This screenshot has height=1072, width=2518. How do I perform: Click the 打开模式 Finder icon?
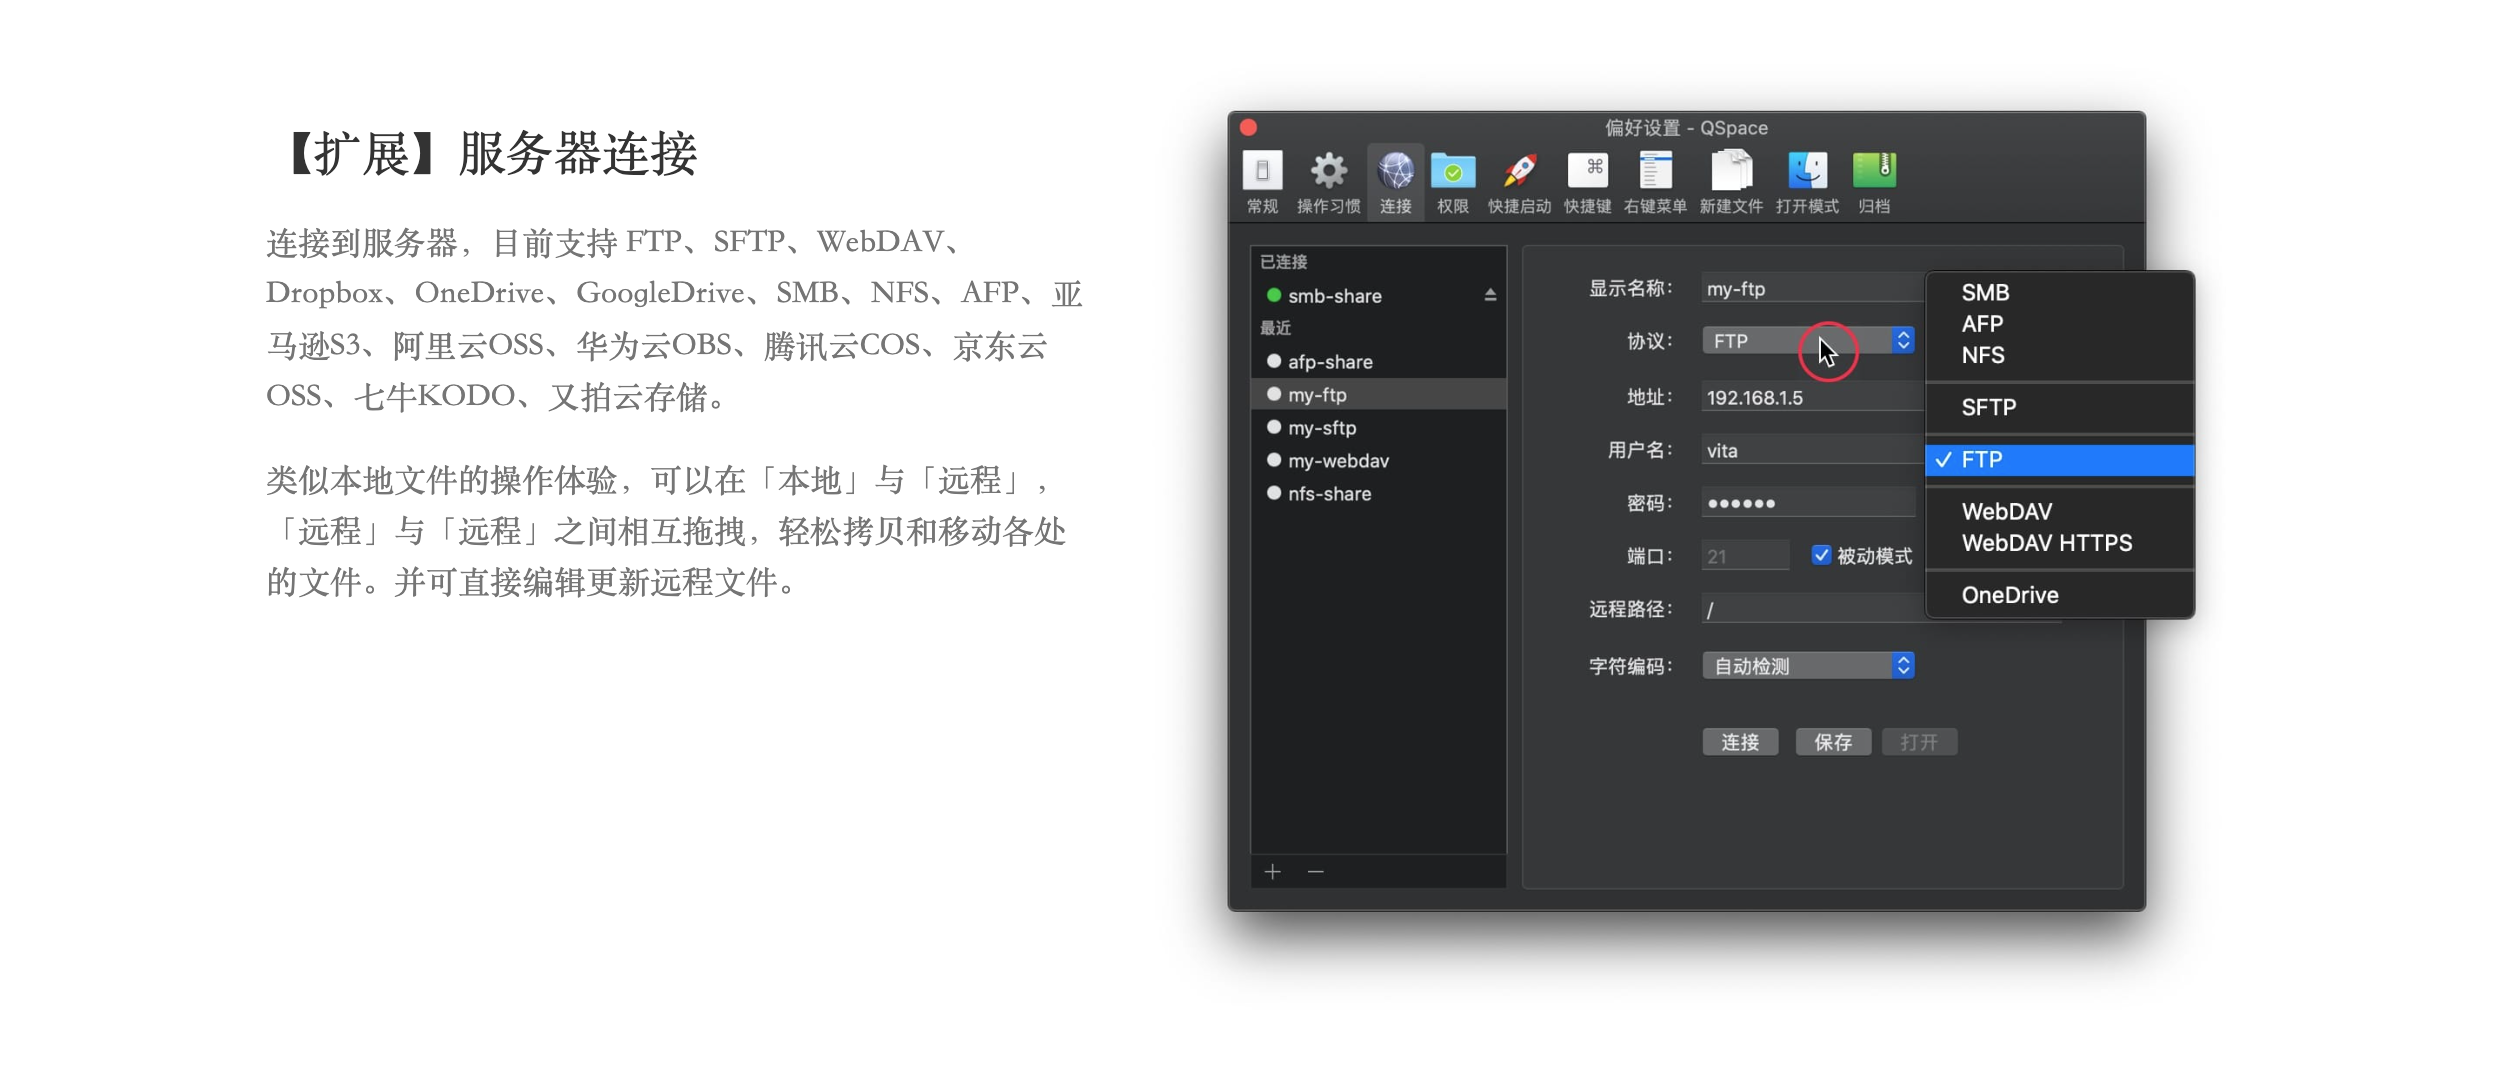point(1807,172)
